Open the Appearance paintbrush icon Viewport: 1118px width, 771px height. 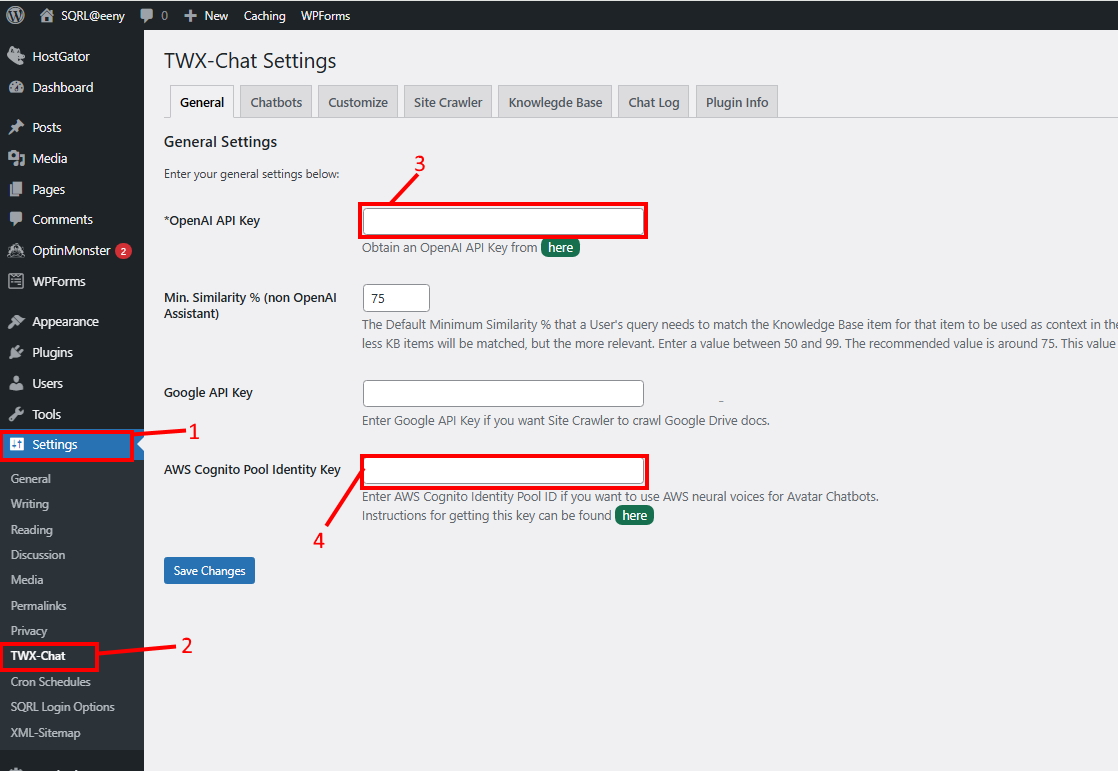pos(16,321)
